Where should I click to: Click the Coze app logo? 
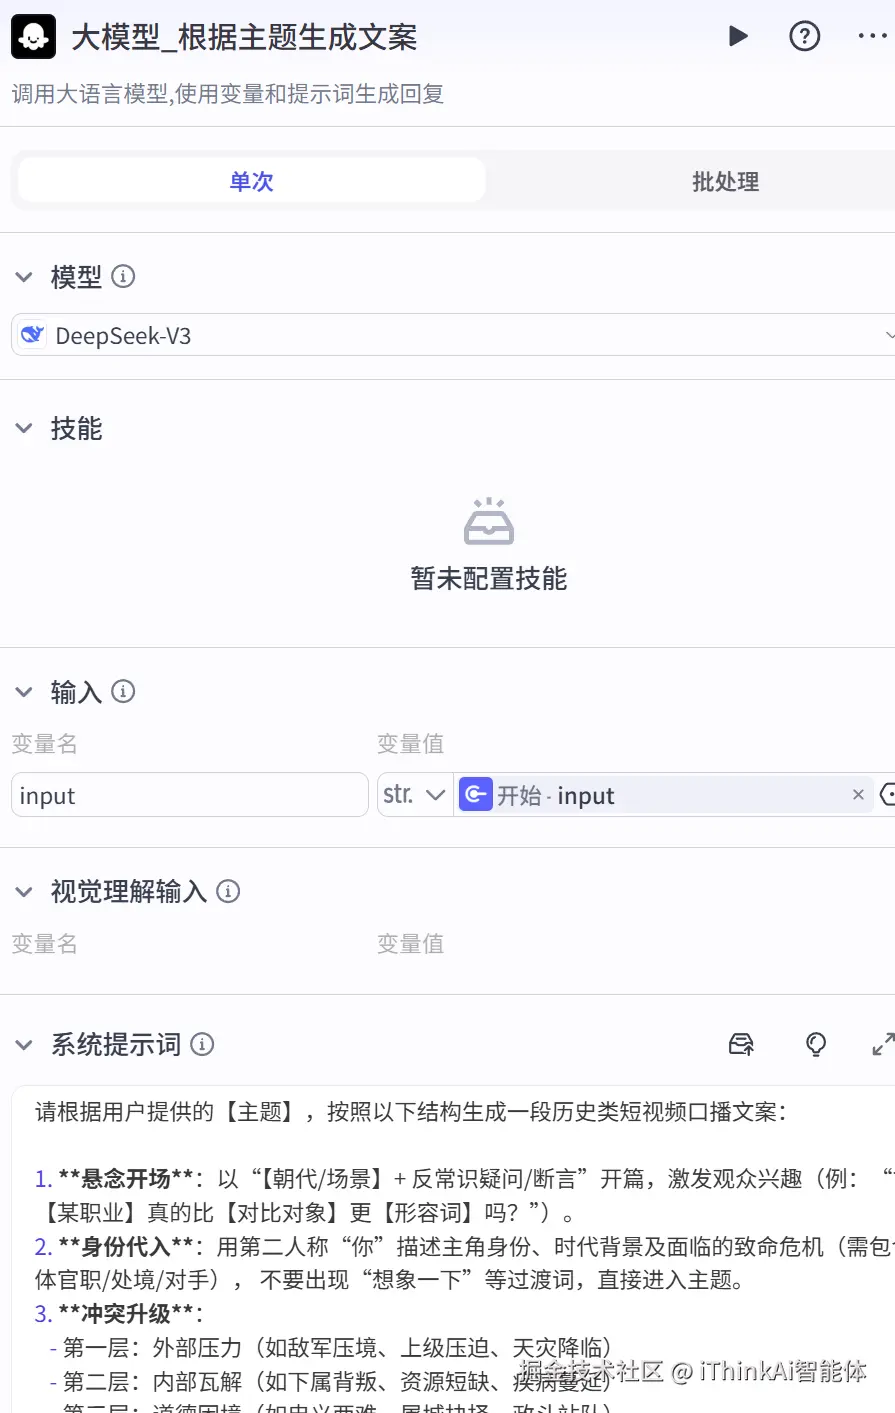click(32, 36)
